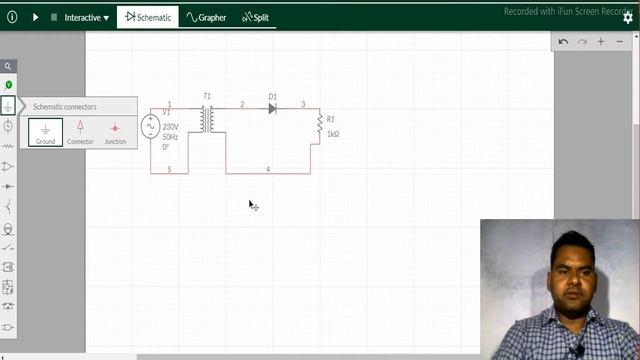Redo the last undone action
This screenshot has width=640, height=360.
(582, 42)
